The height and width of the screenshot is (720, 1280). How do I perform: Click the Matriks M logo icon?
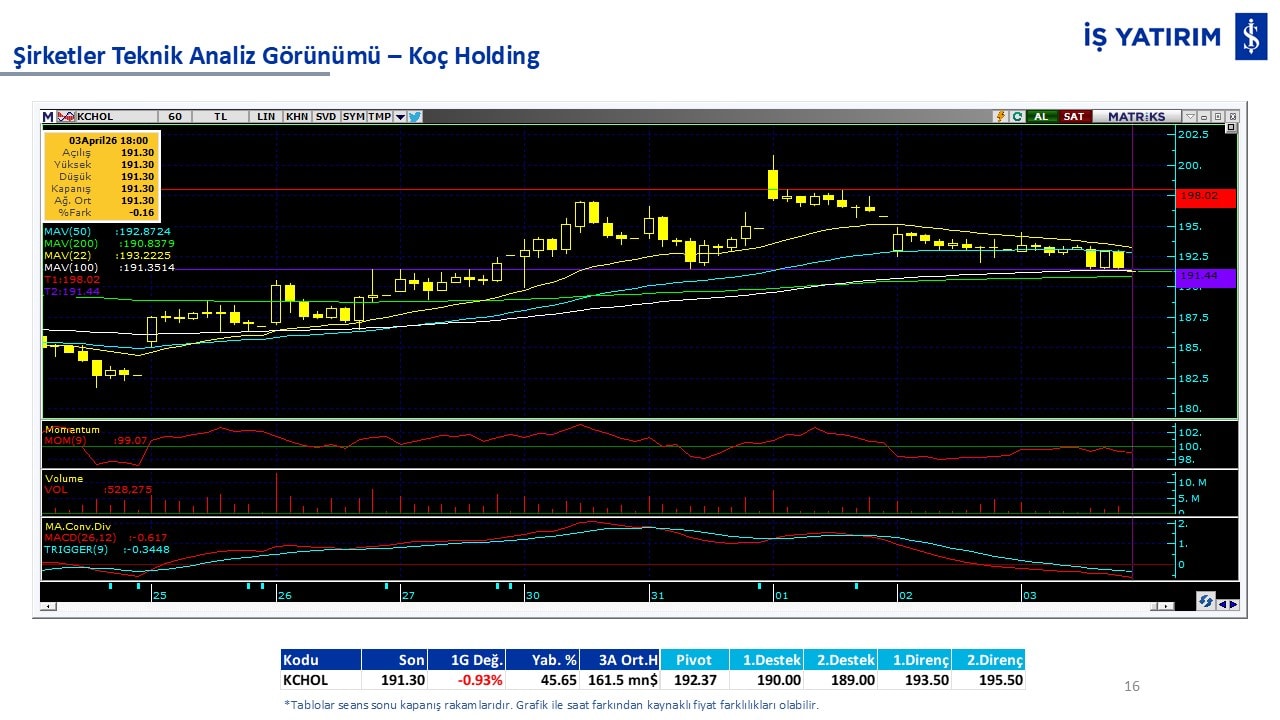[x=47, y=117]
